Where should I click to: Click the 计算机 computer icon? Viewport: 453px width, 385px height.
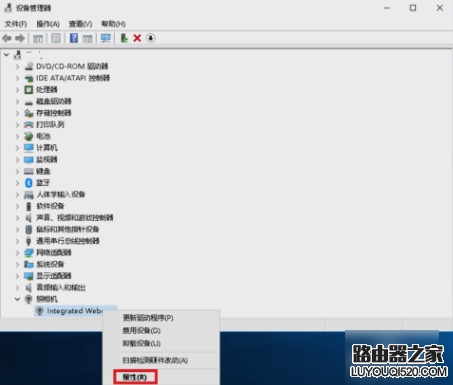click(x=29, y=148)
